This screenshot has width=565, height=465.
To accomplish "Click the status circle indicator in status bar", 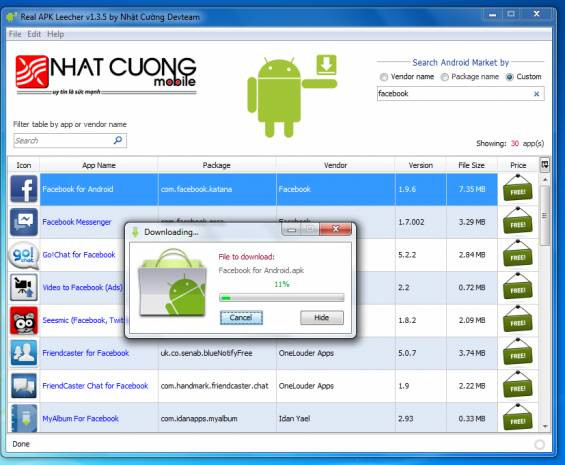I will pos(539,444).
